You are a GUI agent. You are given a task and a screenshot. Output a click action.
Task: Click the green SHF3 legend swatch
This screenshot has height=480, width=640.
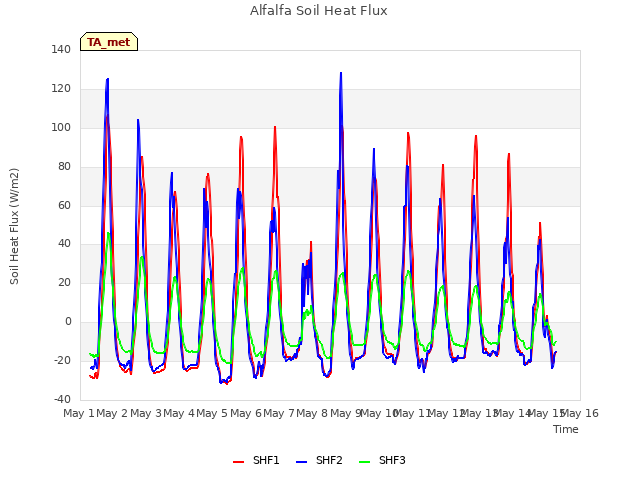(364, 462)
